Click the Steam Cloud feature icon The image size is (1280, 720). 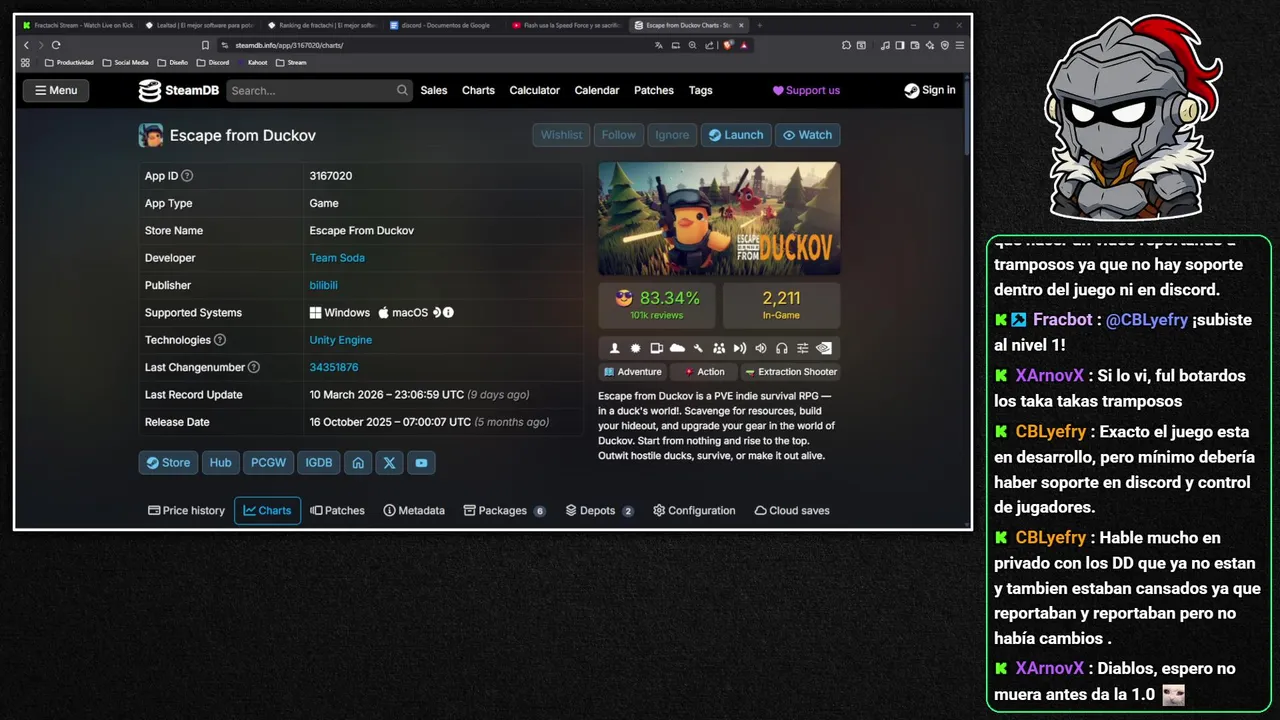tap(677, 348)
